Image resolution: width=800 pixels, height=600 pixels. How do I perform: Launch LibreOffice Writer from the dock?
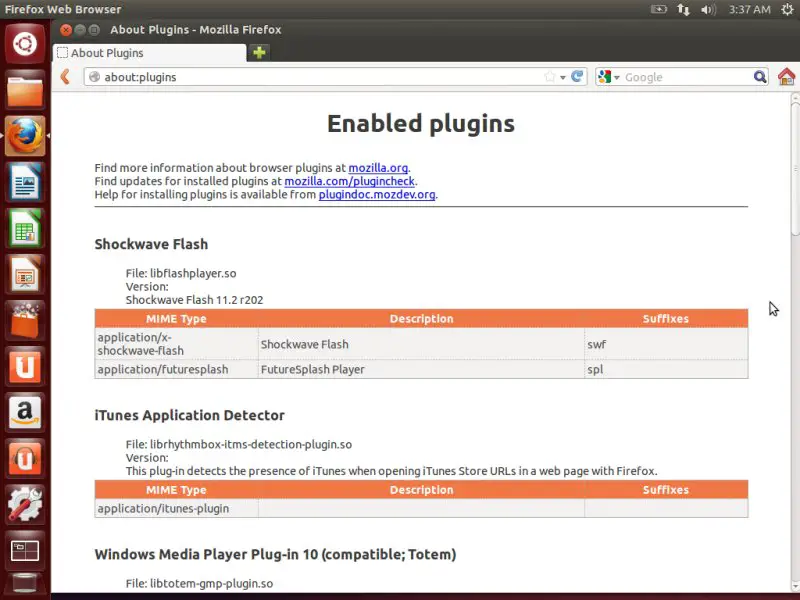click(24, 182)
